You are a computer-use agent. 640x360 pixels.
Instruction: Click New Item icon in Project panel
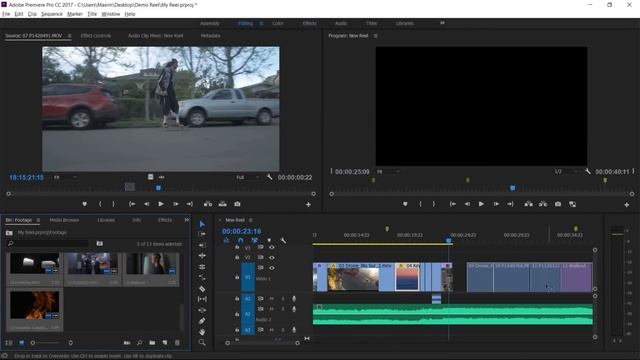tap(165, 343)
